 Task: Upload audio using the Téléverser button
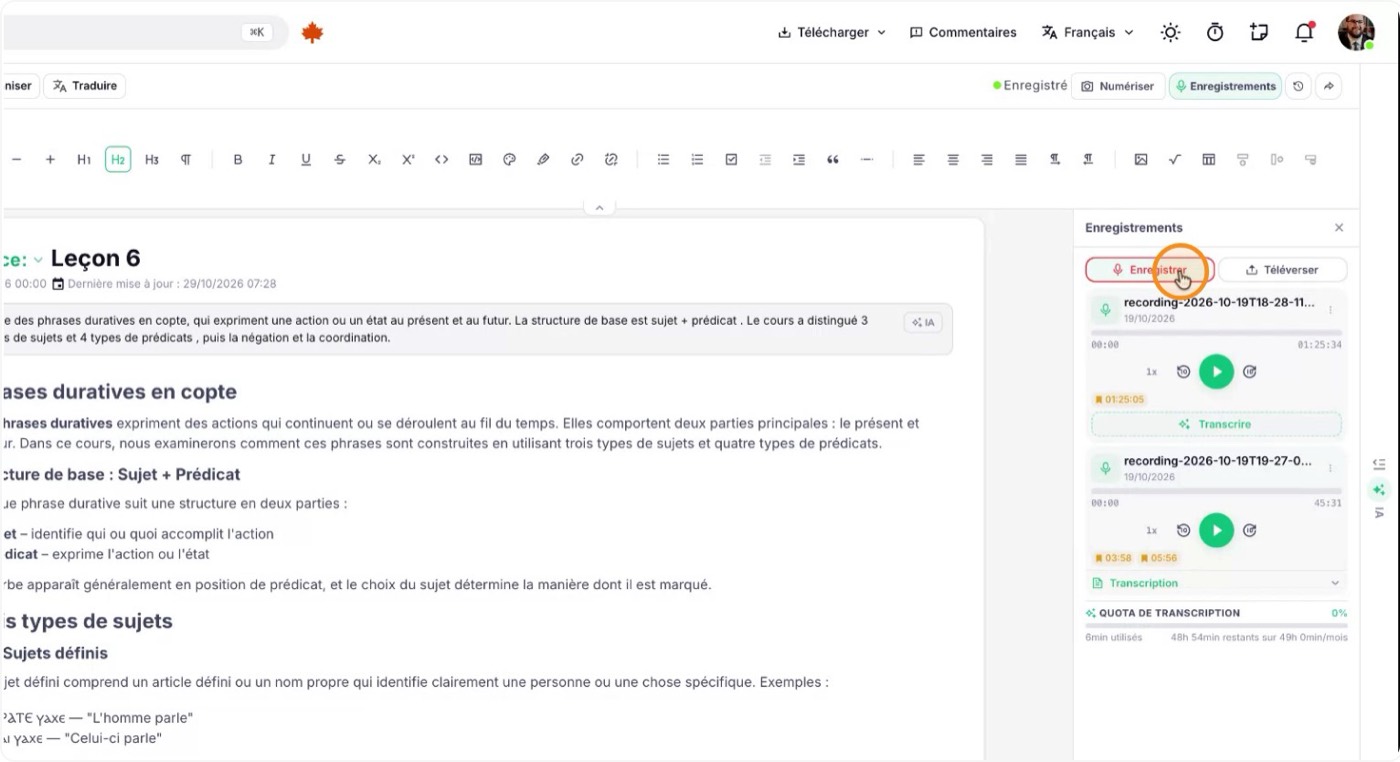click(x=1283, y=270)
